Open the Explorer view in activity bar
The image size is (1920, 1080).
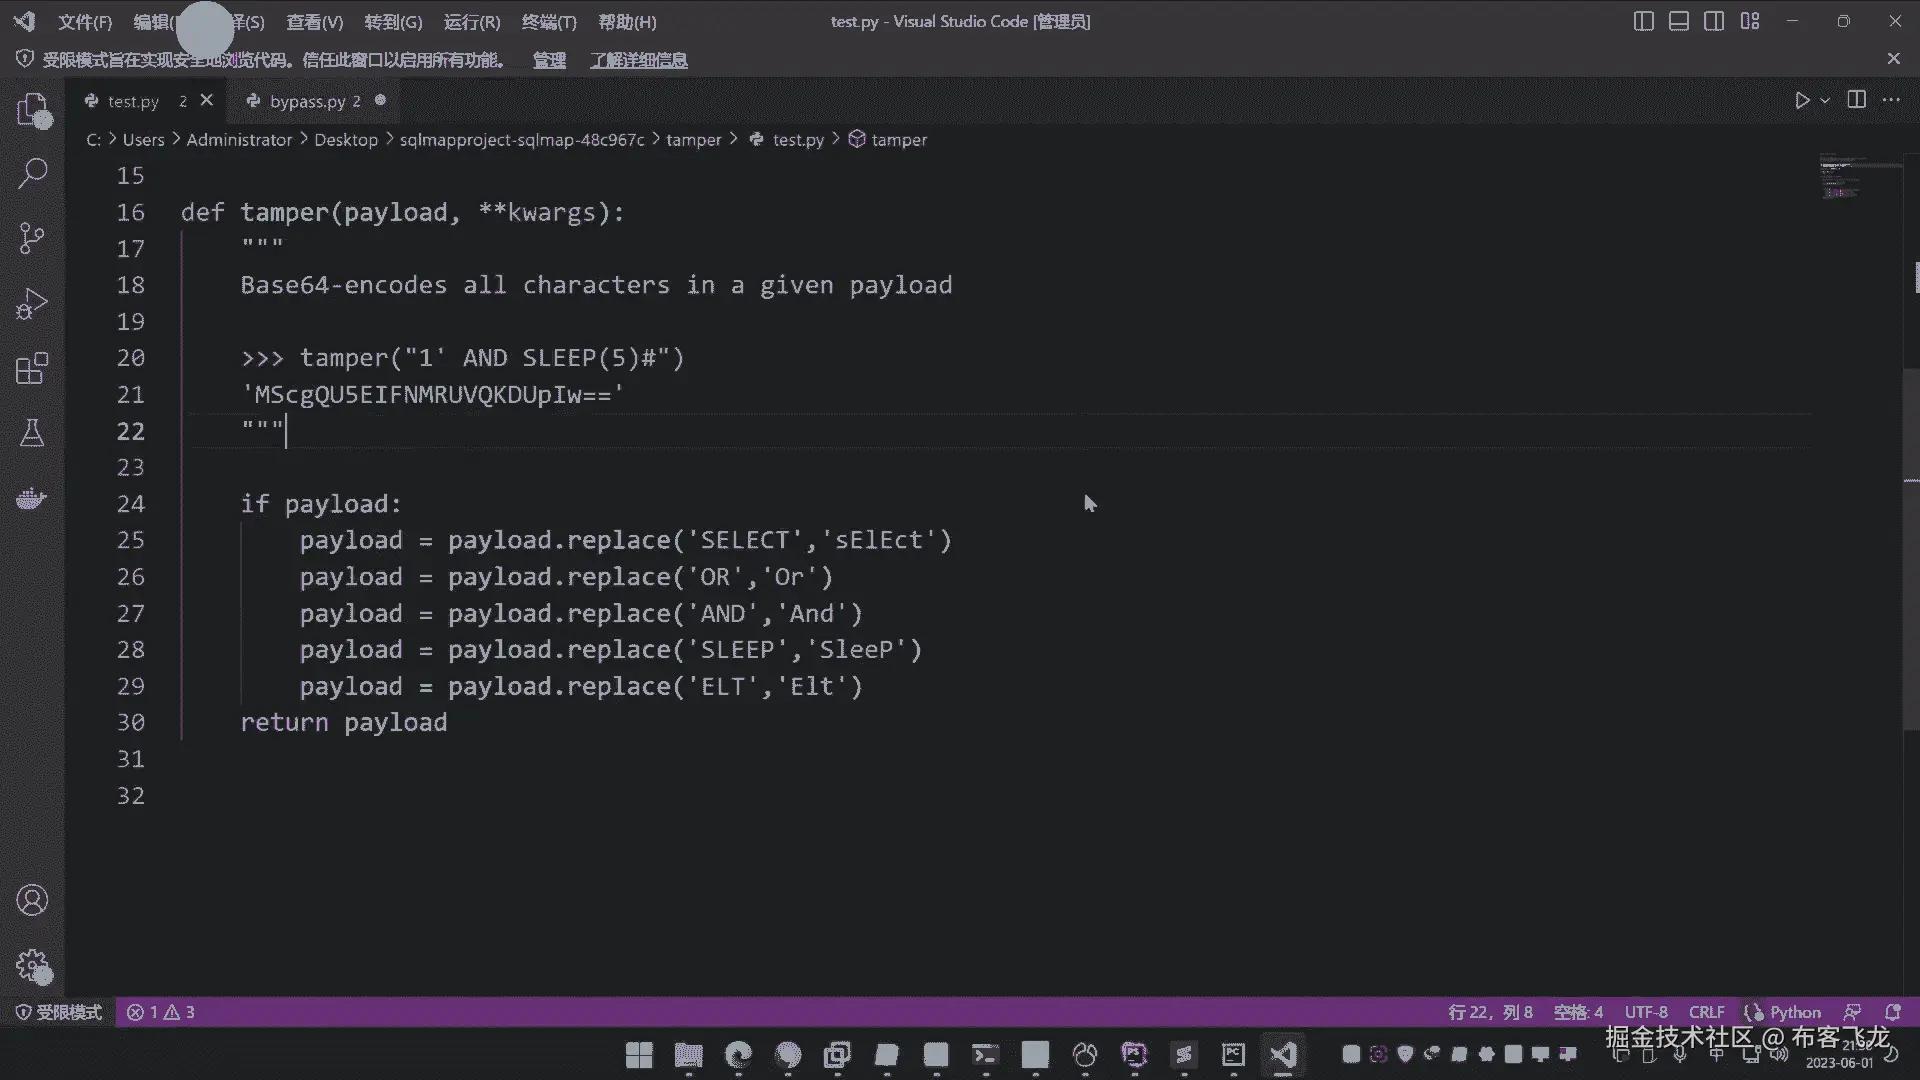click(32, 110)
